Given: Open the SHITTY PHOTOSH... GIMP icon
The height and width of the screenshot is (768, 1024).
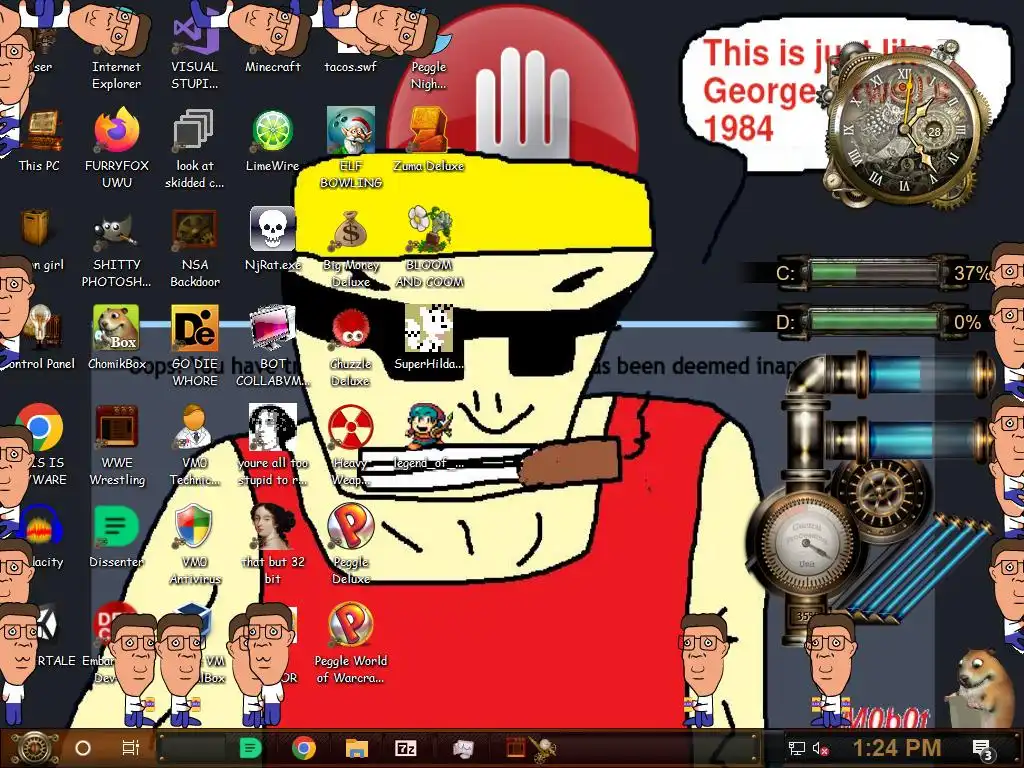Looking at the screenshot, I should click(117, 248).
